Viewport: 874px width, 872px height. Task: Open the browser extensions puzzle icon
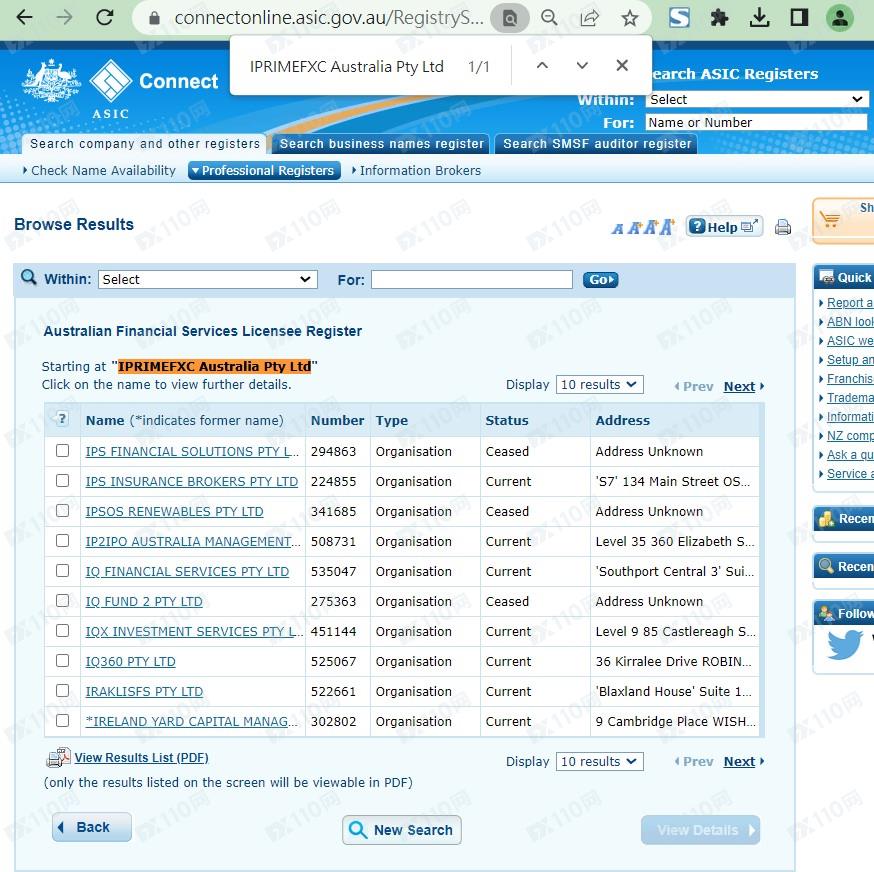(x=719, y=18)
